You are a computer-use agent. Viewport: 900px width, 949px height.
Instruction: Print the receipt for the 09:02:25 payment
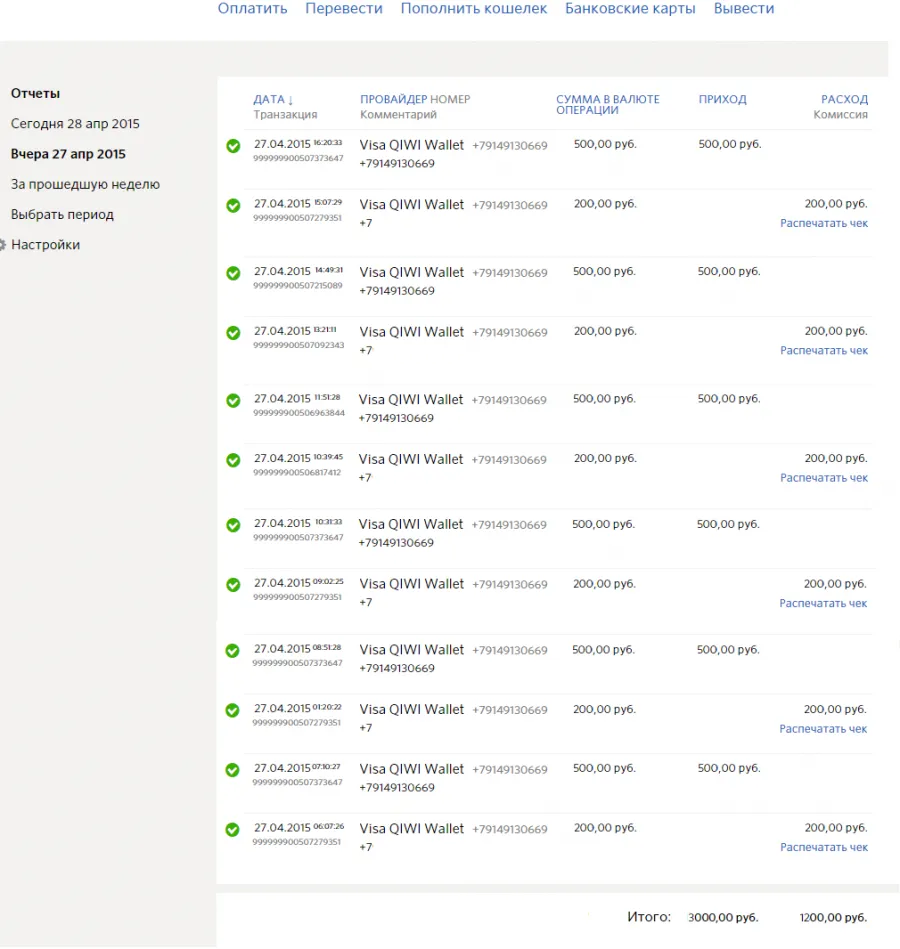click(x=823, y=603)
